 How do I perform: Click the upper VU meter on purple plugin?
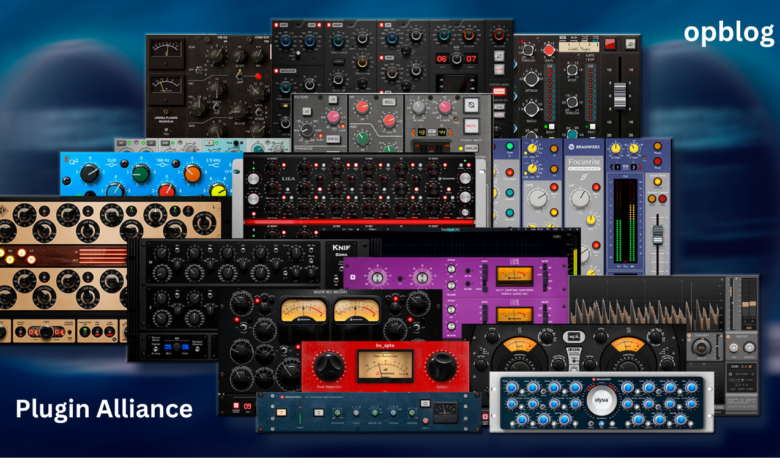(x=514, y=276)
